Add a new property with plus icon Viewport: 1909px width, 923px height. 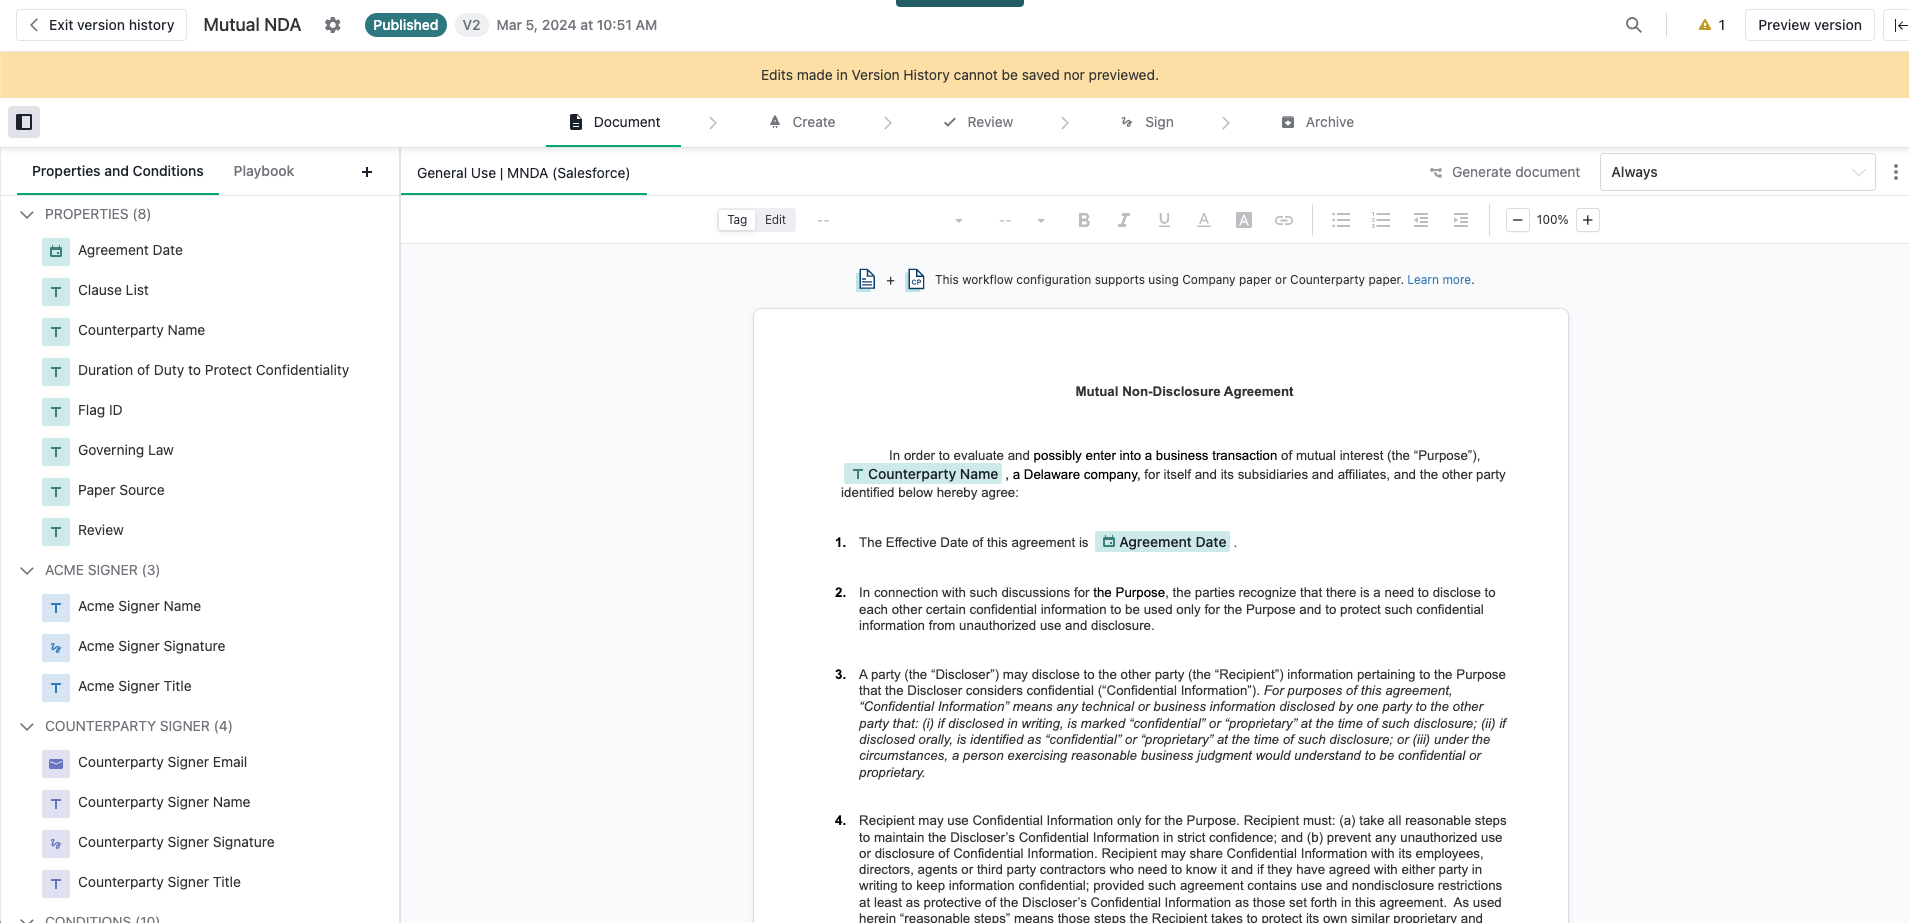tap(367, 172)
